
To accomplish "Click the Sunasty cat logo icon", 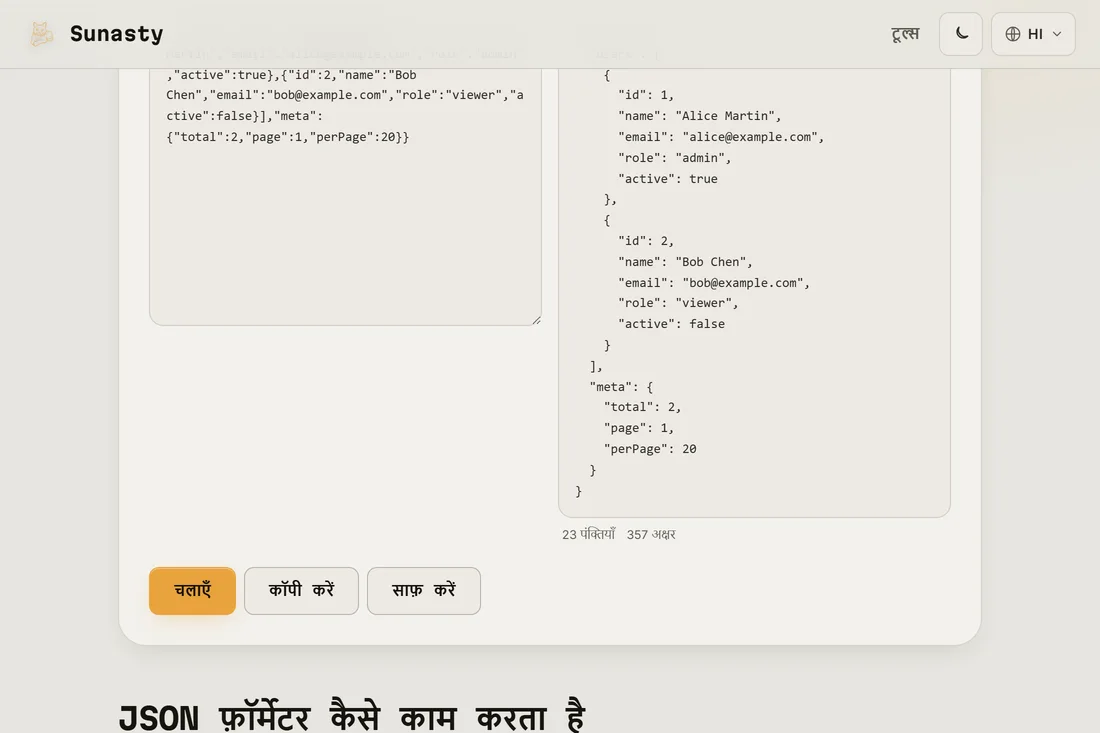I will pos(41,34).
